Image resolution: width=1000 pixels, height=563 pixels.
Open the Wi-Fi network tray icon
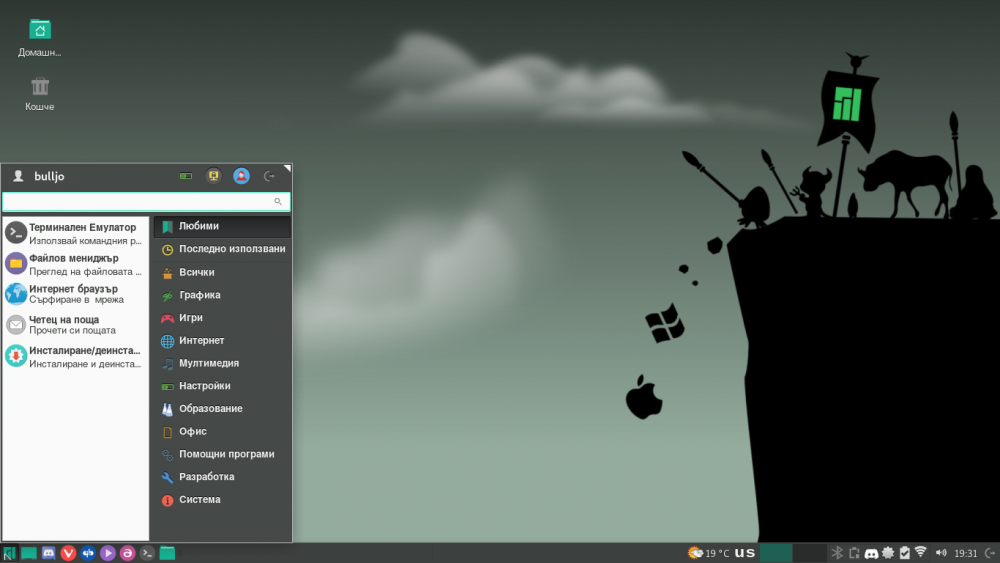pyautogui.click(x=920, y=552)
